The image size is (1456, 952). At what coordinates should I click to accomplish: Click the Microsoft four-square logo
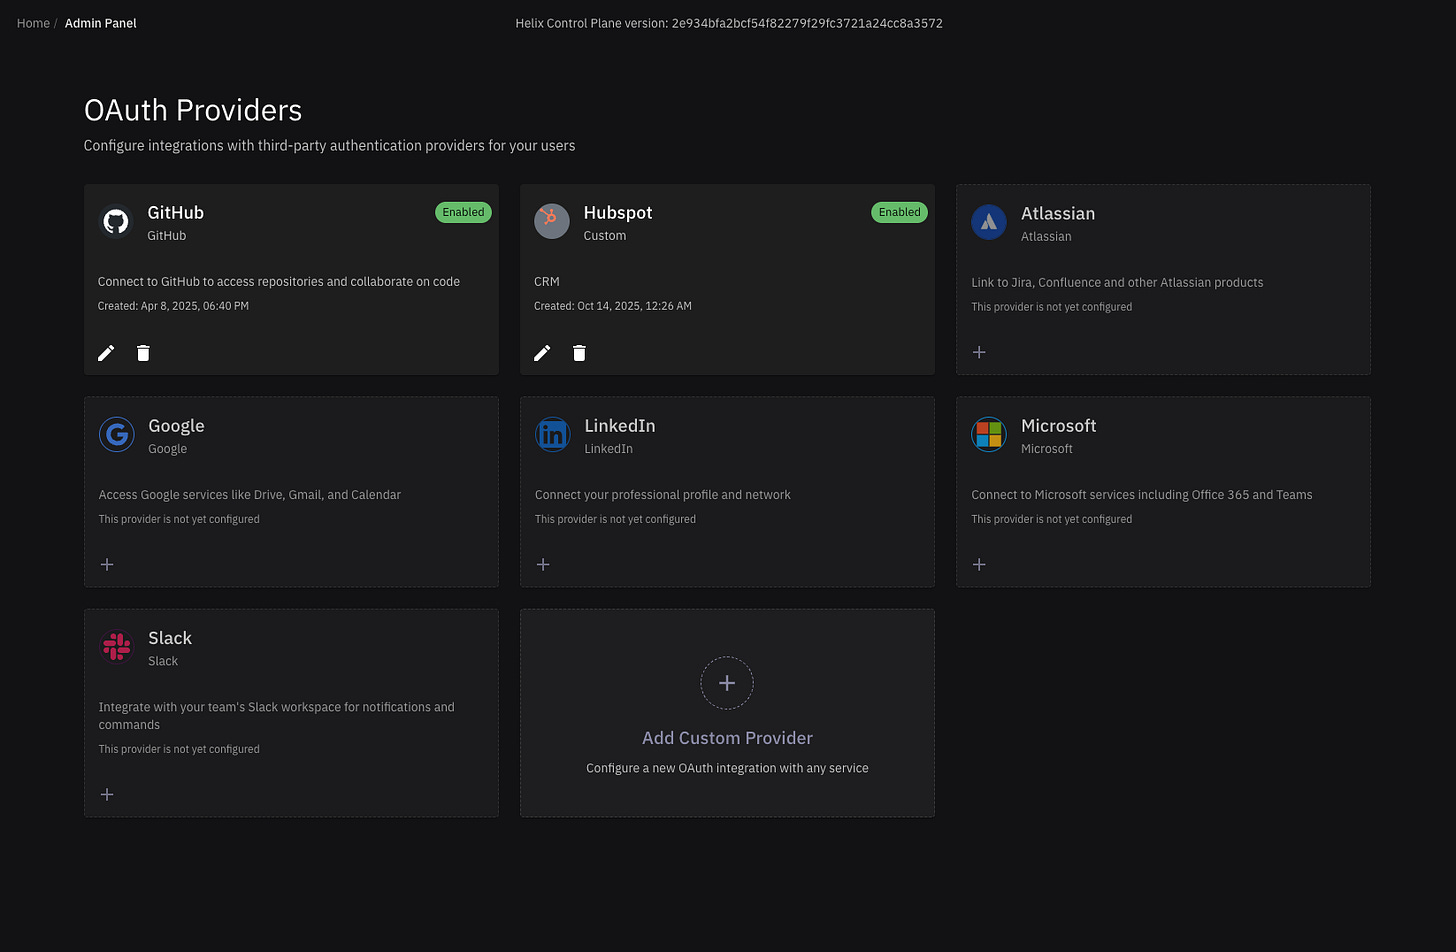(x=989, y=434)
